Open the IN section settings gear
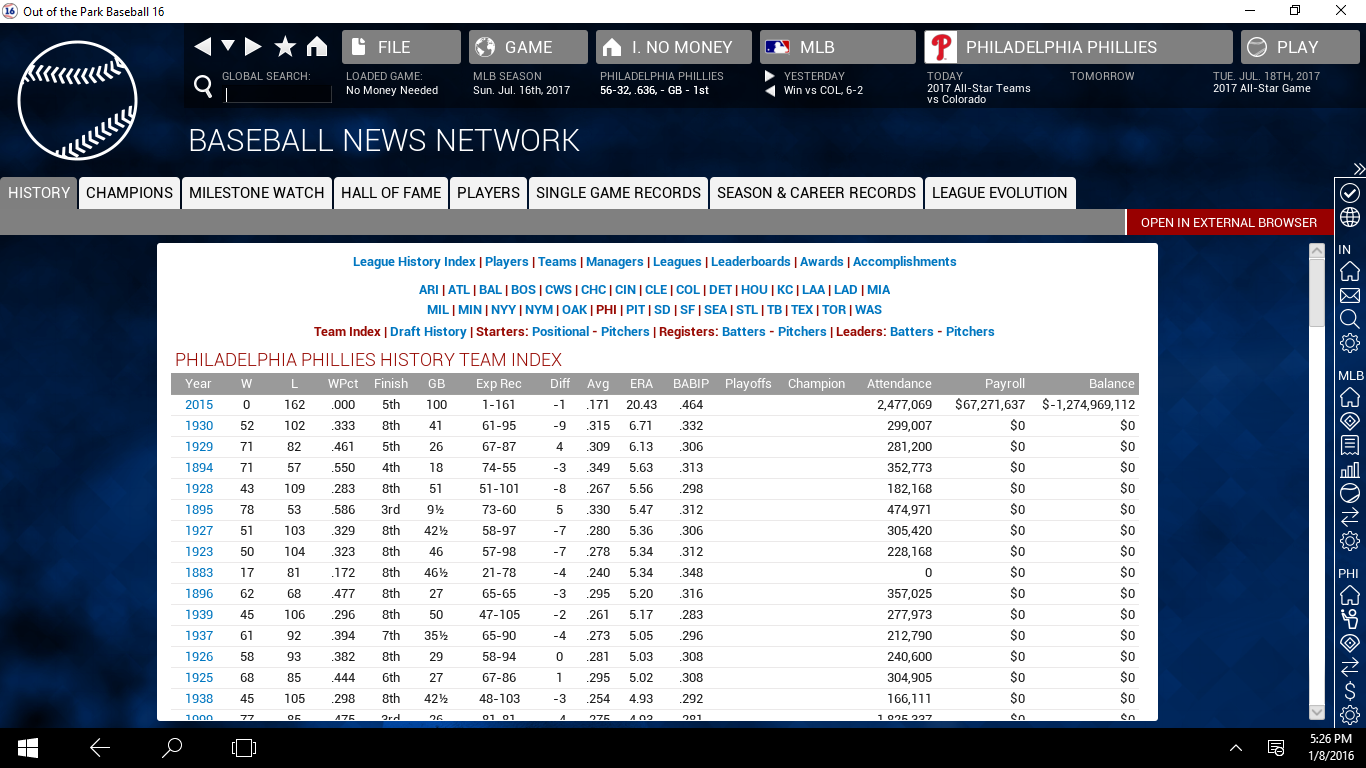1366x768 pixels. click(x=1350, y=343)
